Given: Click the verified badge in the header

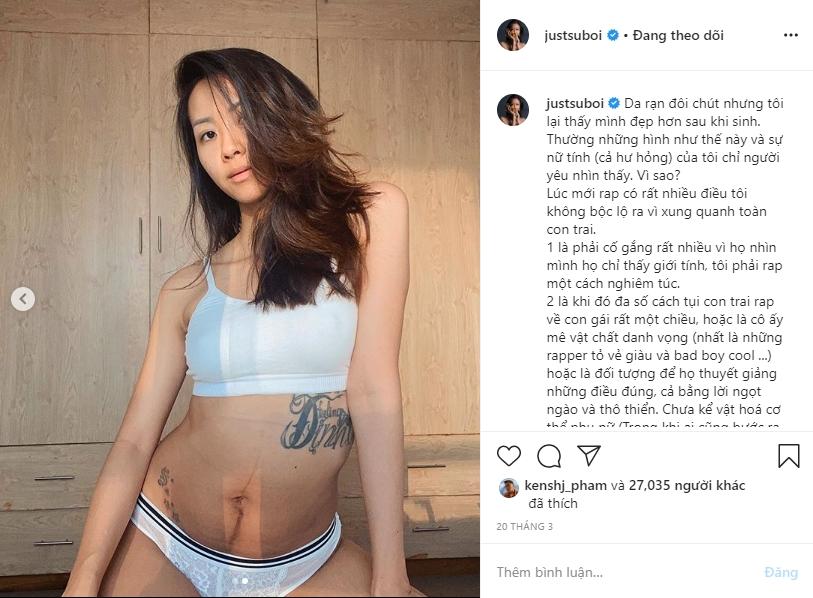Looking at the screenshot, I should (612, 35).
